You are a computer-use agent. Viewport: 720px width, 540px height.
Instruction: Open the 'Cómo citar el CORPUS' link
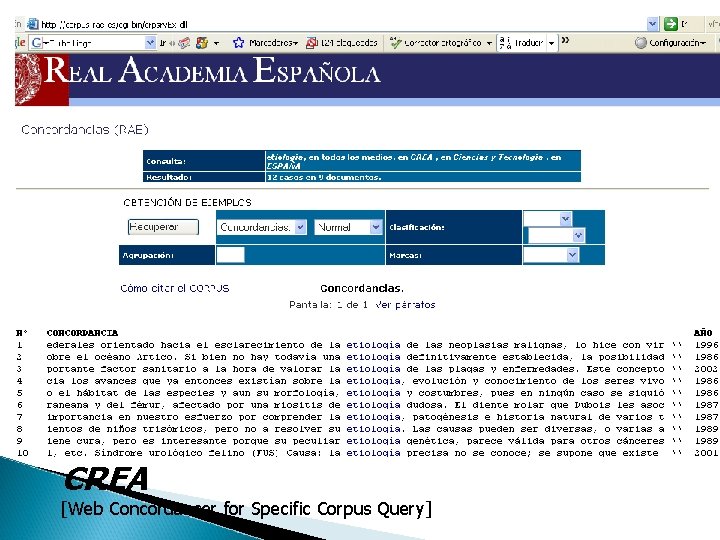coord(174,288)
